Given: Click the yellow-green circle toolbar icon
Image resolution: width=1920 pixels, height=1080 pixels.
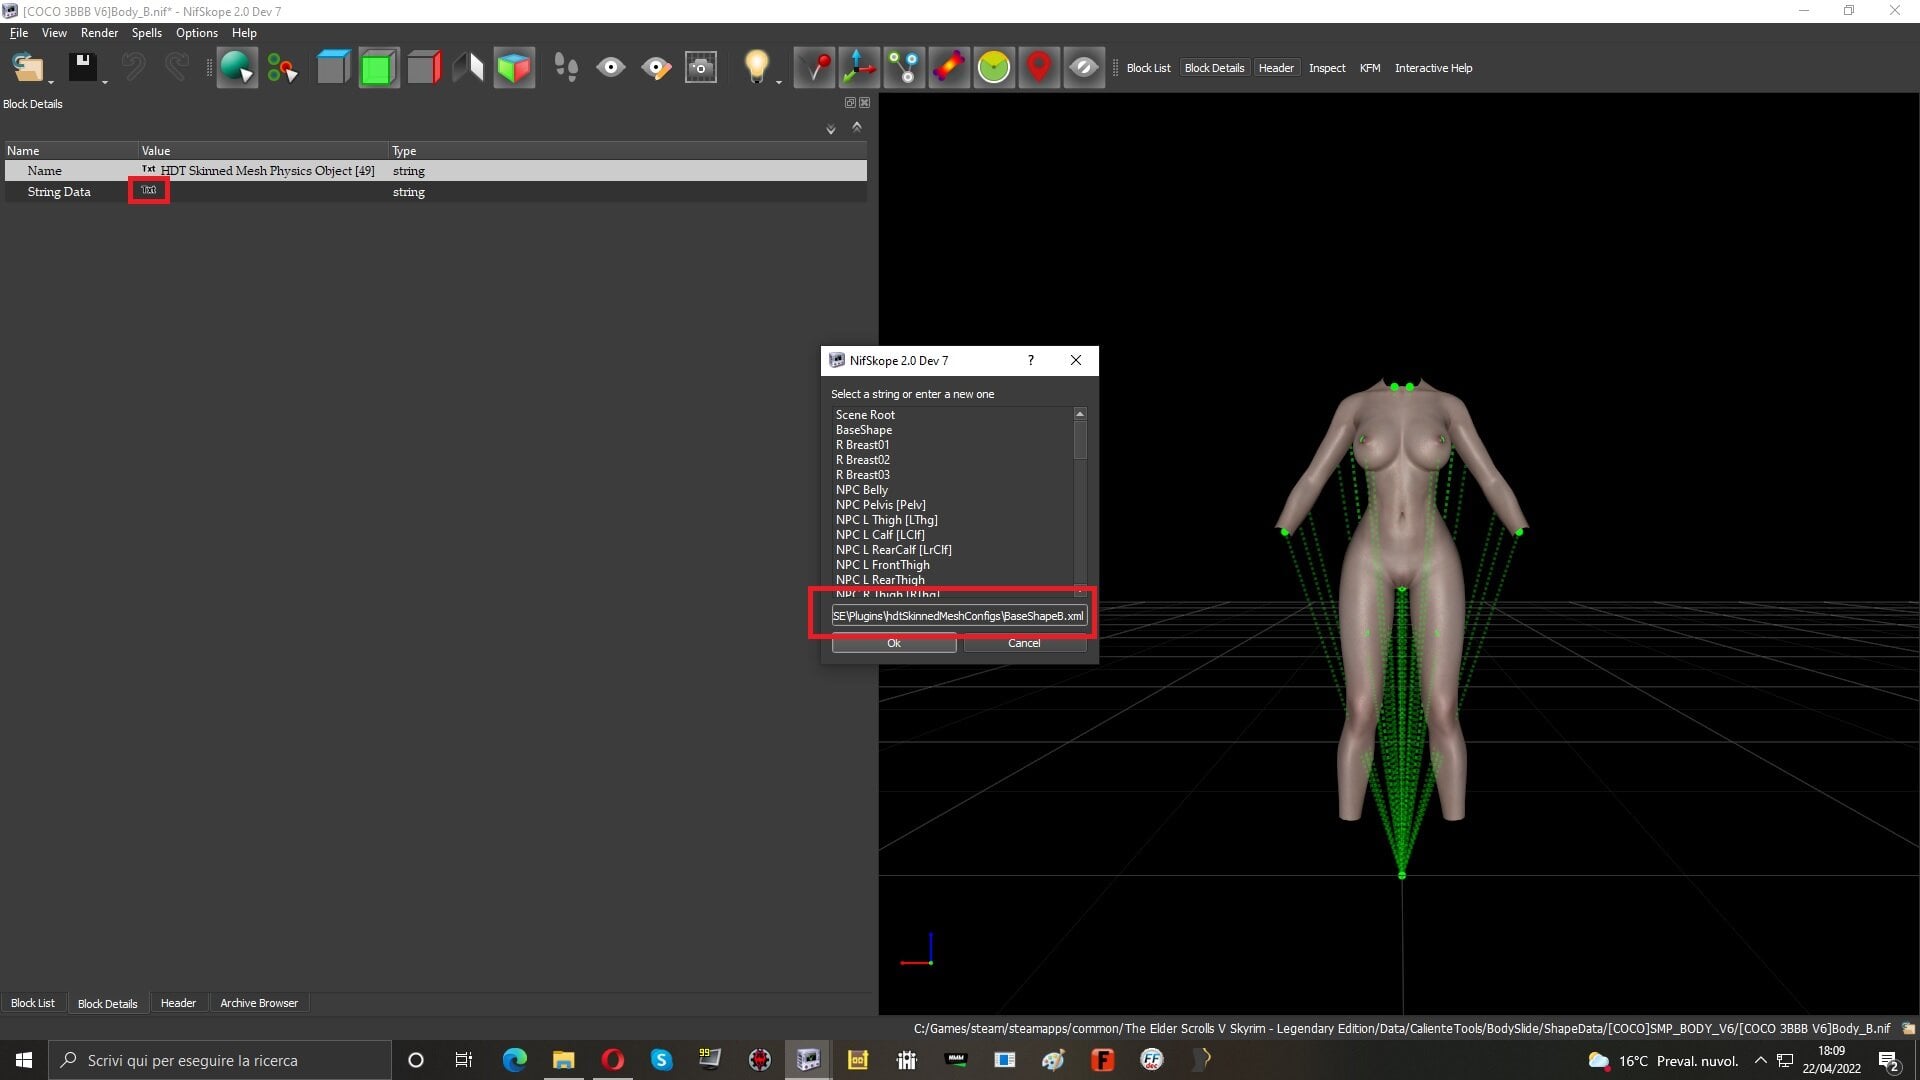Looking at the screenshot, I should tap(994, 68).
